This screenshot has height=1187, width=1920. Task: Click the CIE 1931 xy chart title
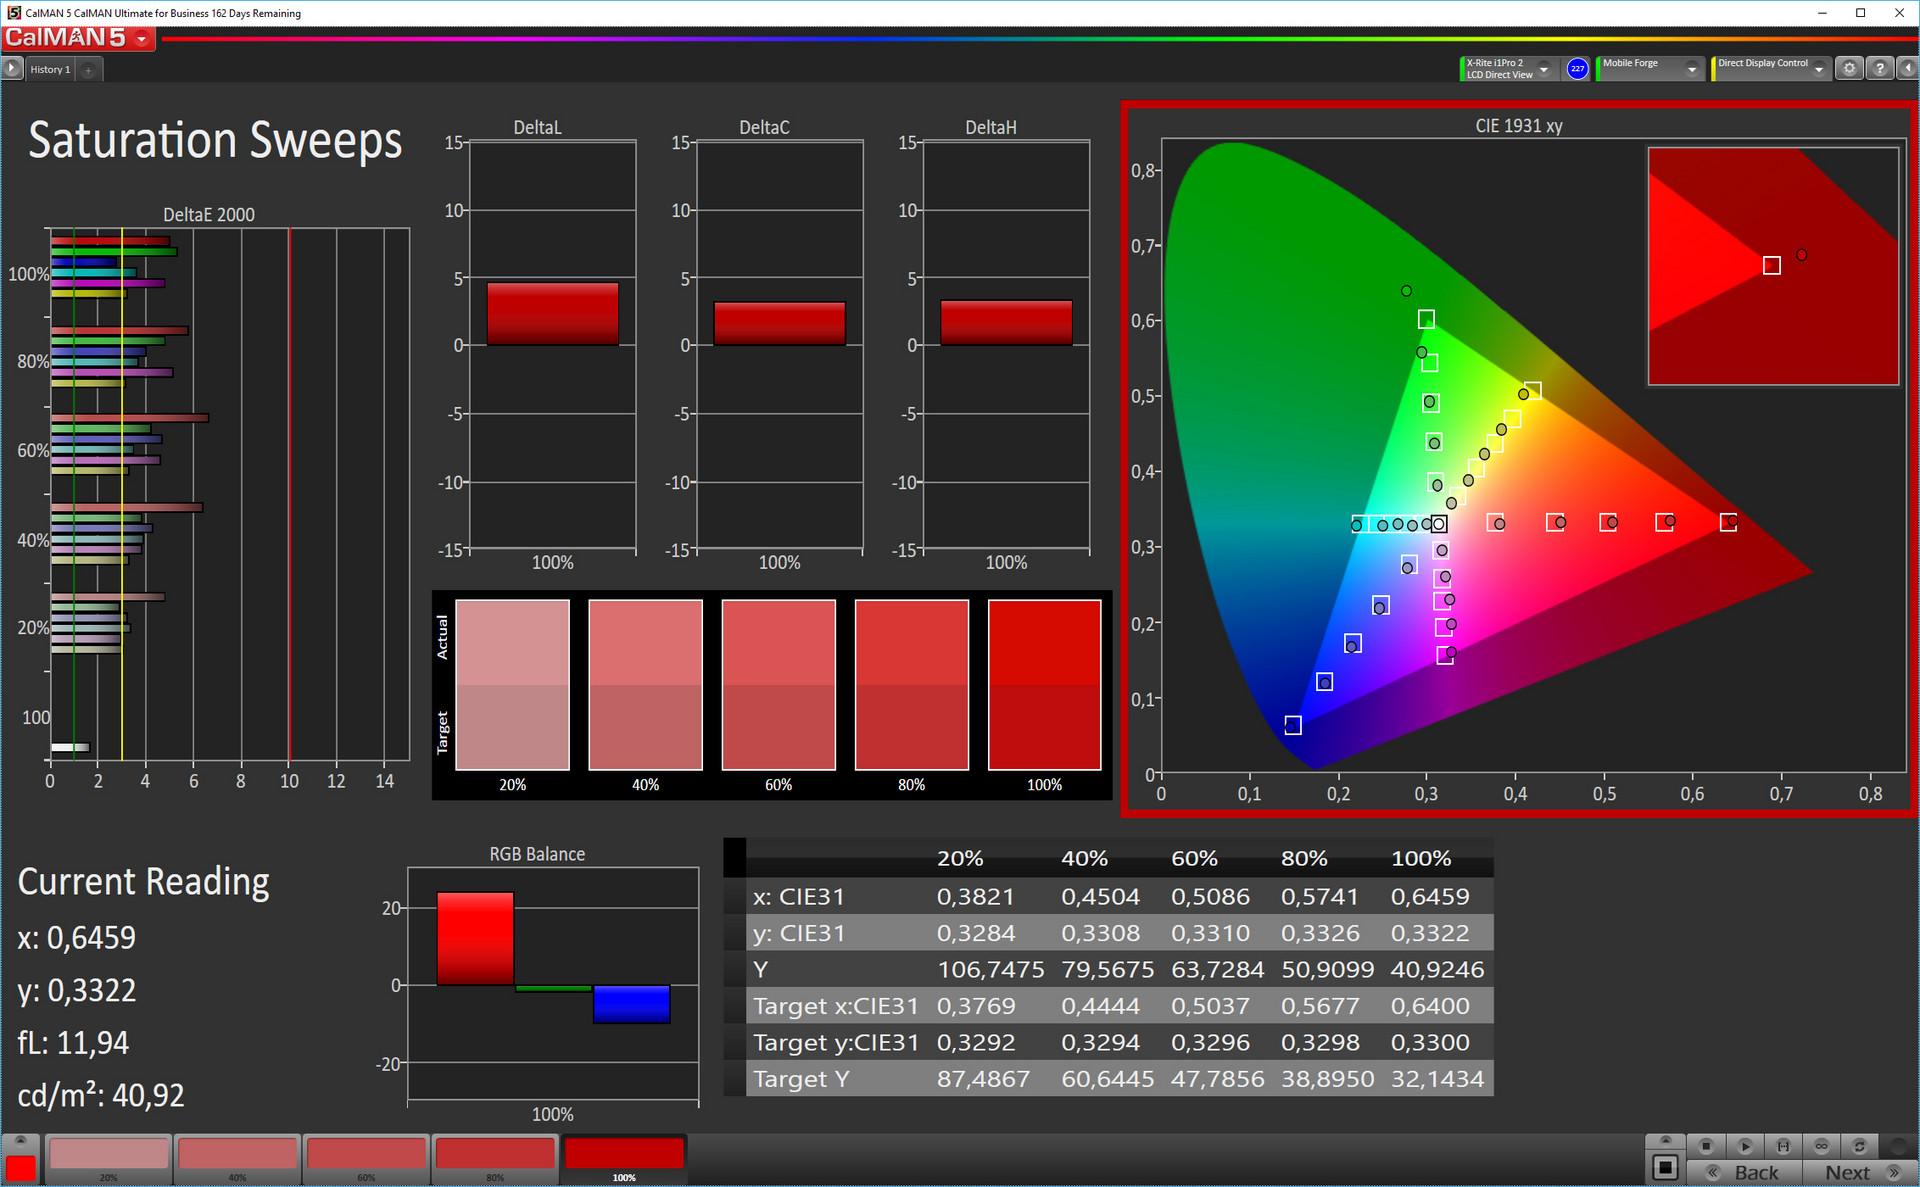(1518, 126)
